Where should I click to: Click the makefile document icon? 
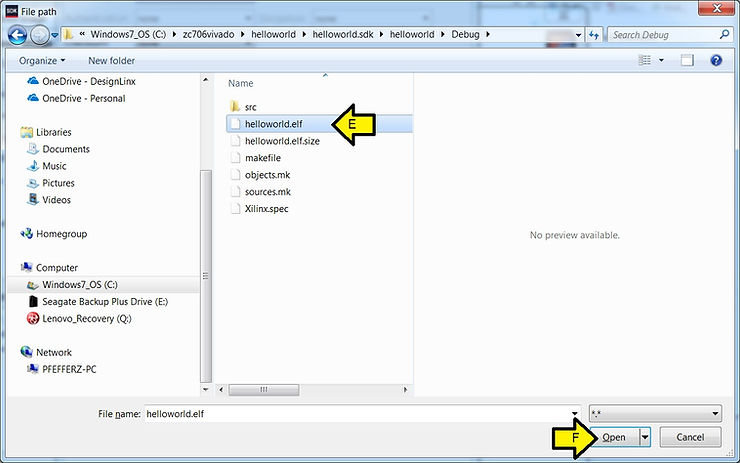(235, 158)
